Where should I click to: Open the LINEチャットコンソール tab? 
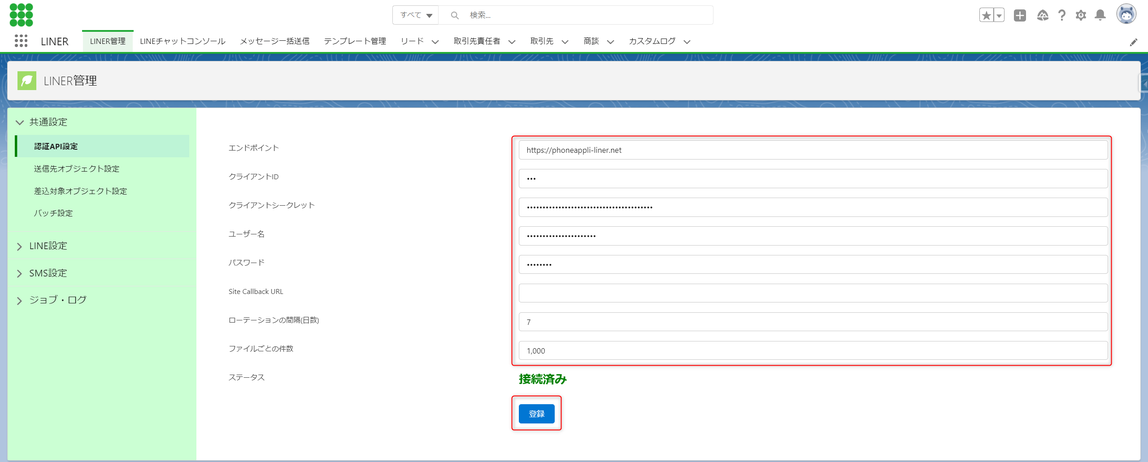(182, 41)
